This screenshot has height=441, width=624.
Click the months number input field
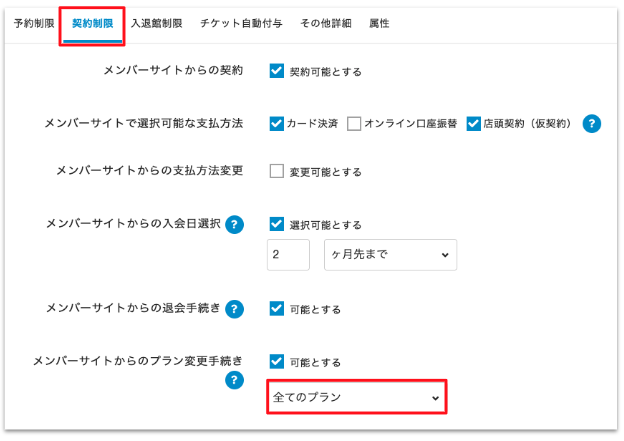coord(288,255)
